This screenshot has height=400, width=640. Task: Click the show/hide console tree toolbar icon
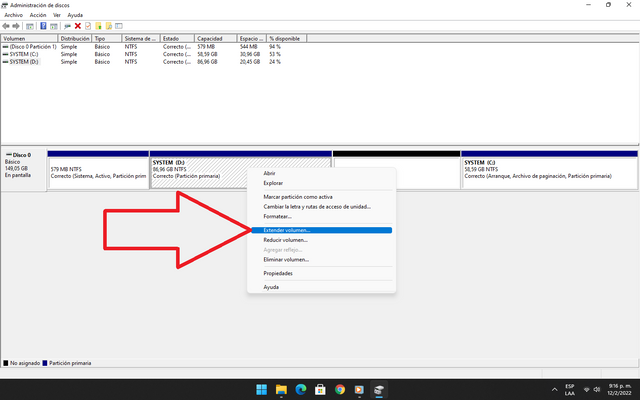30,26
